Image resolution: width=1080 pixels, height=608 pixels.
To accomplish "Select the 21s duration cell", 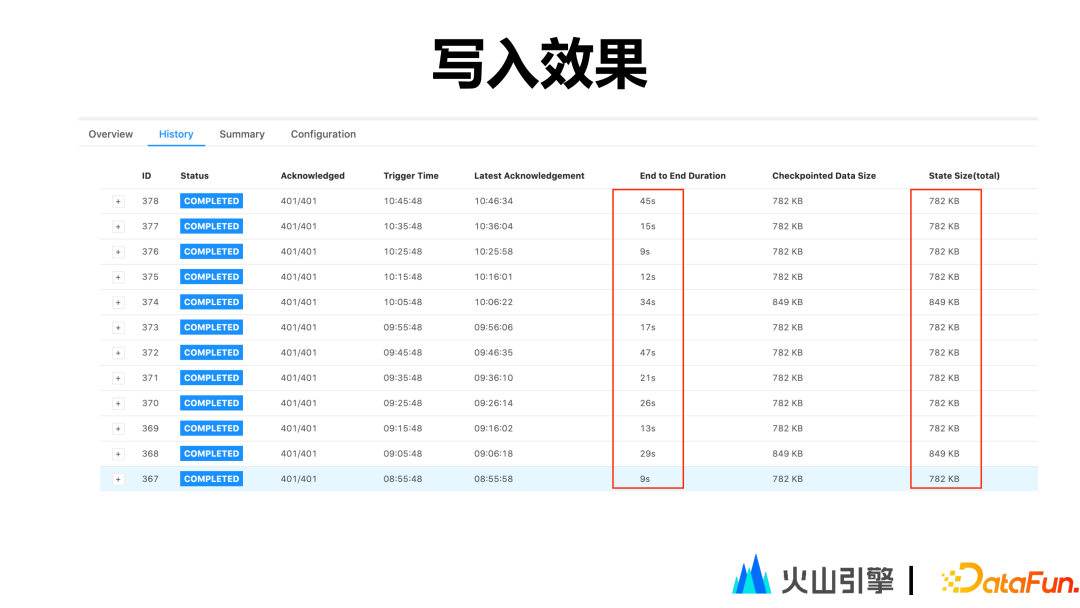I will (647, 378).
